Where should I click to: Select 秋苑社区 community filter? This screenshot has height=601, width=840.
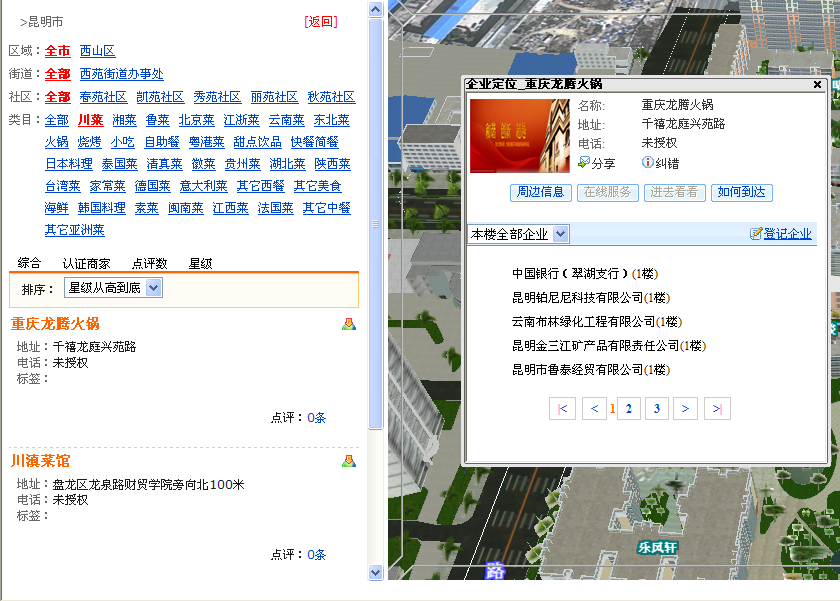click(331, 97)
